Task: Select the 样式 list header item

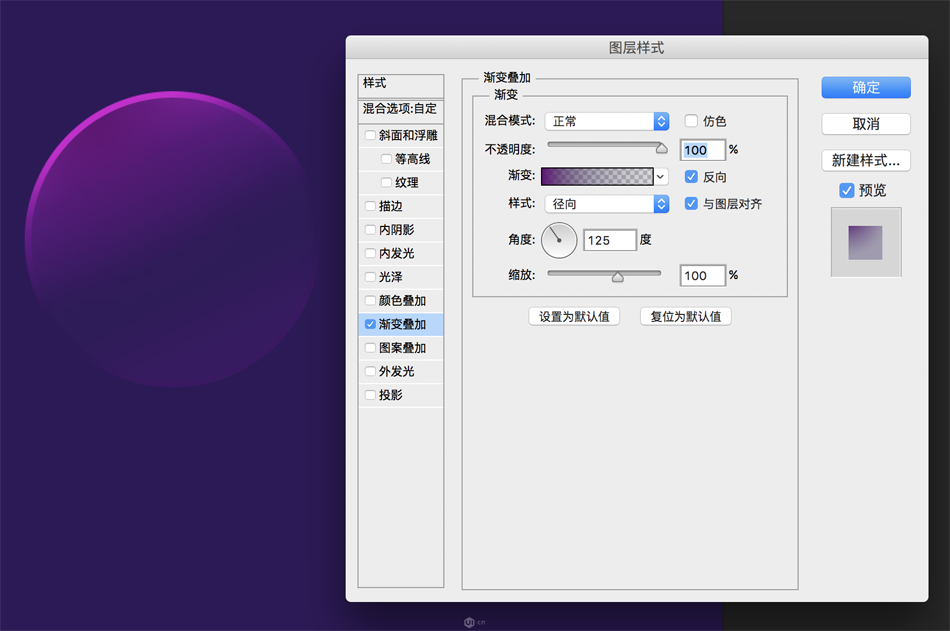Action: 400,85
